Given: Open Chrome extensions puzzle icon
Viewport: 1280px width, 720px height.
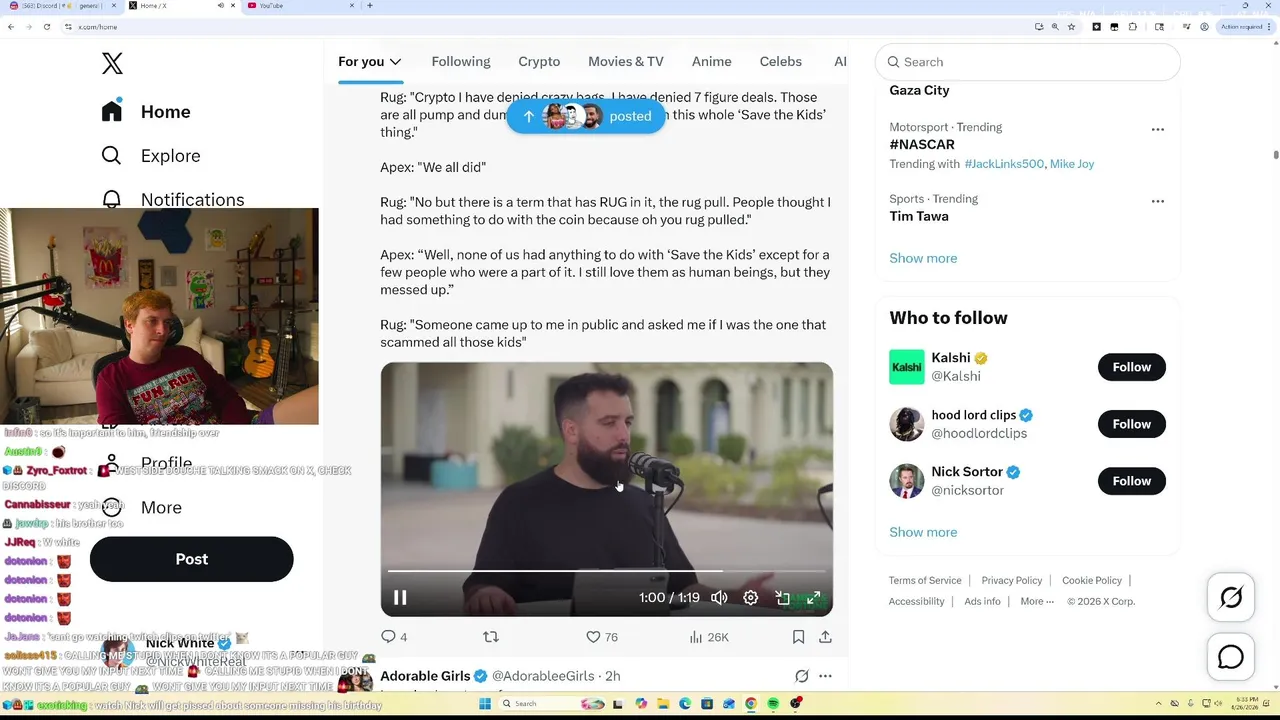Looking at the screenshot, I should pyautogui.click(x=1132, y=27).
